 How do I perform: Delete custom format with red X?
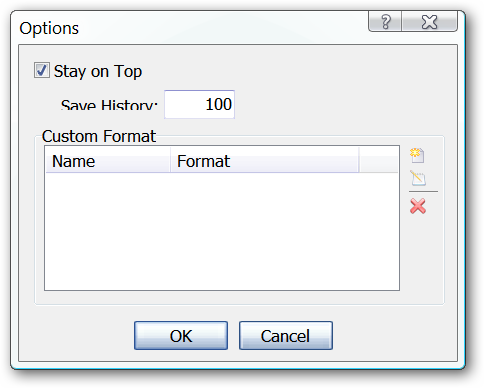click(418, 206)
